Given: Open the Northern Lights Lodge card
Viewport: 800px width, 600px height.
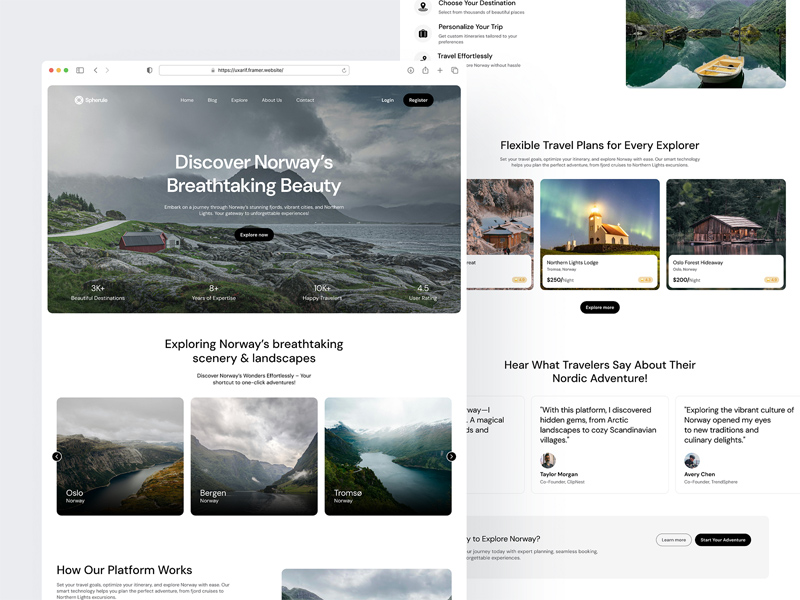Looking at the screenshot, I should coord(600,235).
